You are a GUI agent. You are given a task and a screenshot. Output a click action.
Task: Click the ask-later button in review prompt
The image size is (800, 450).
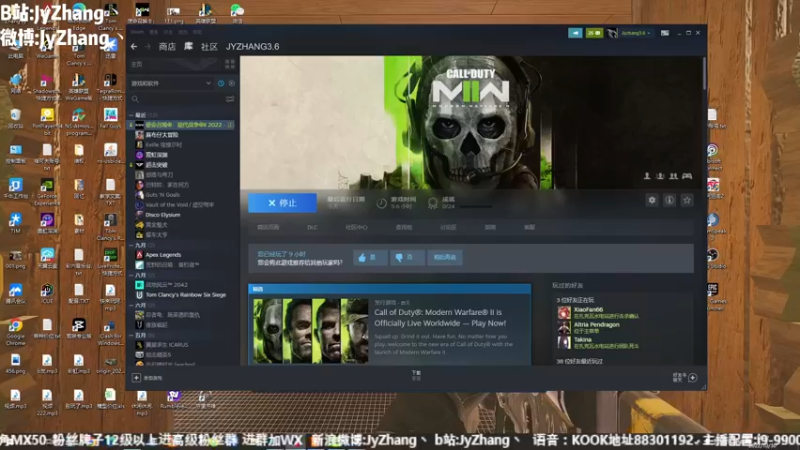[445, 258]
